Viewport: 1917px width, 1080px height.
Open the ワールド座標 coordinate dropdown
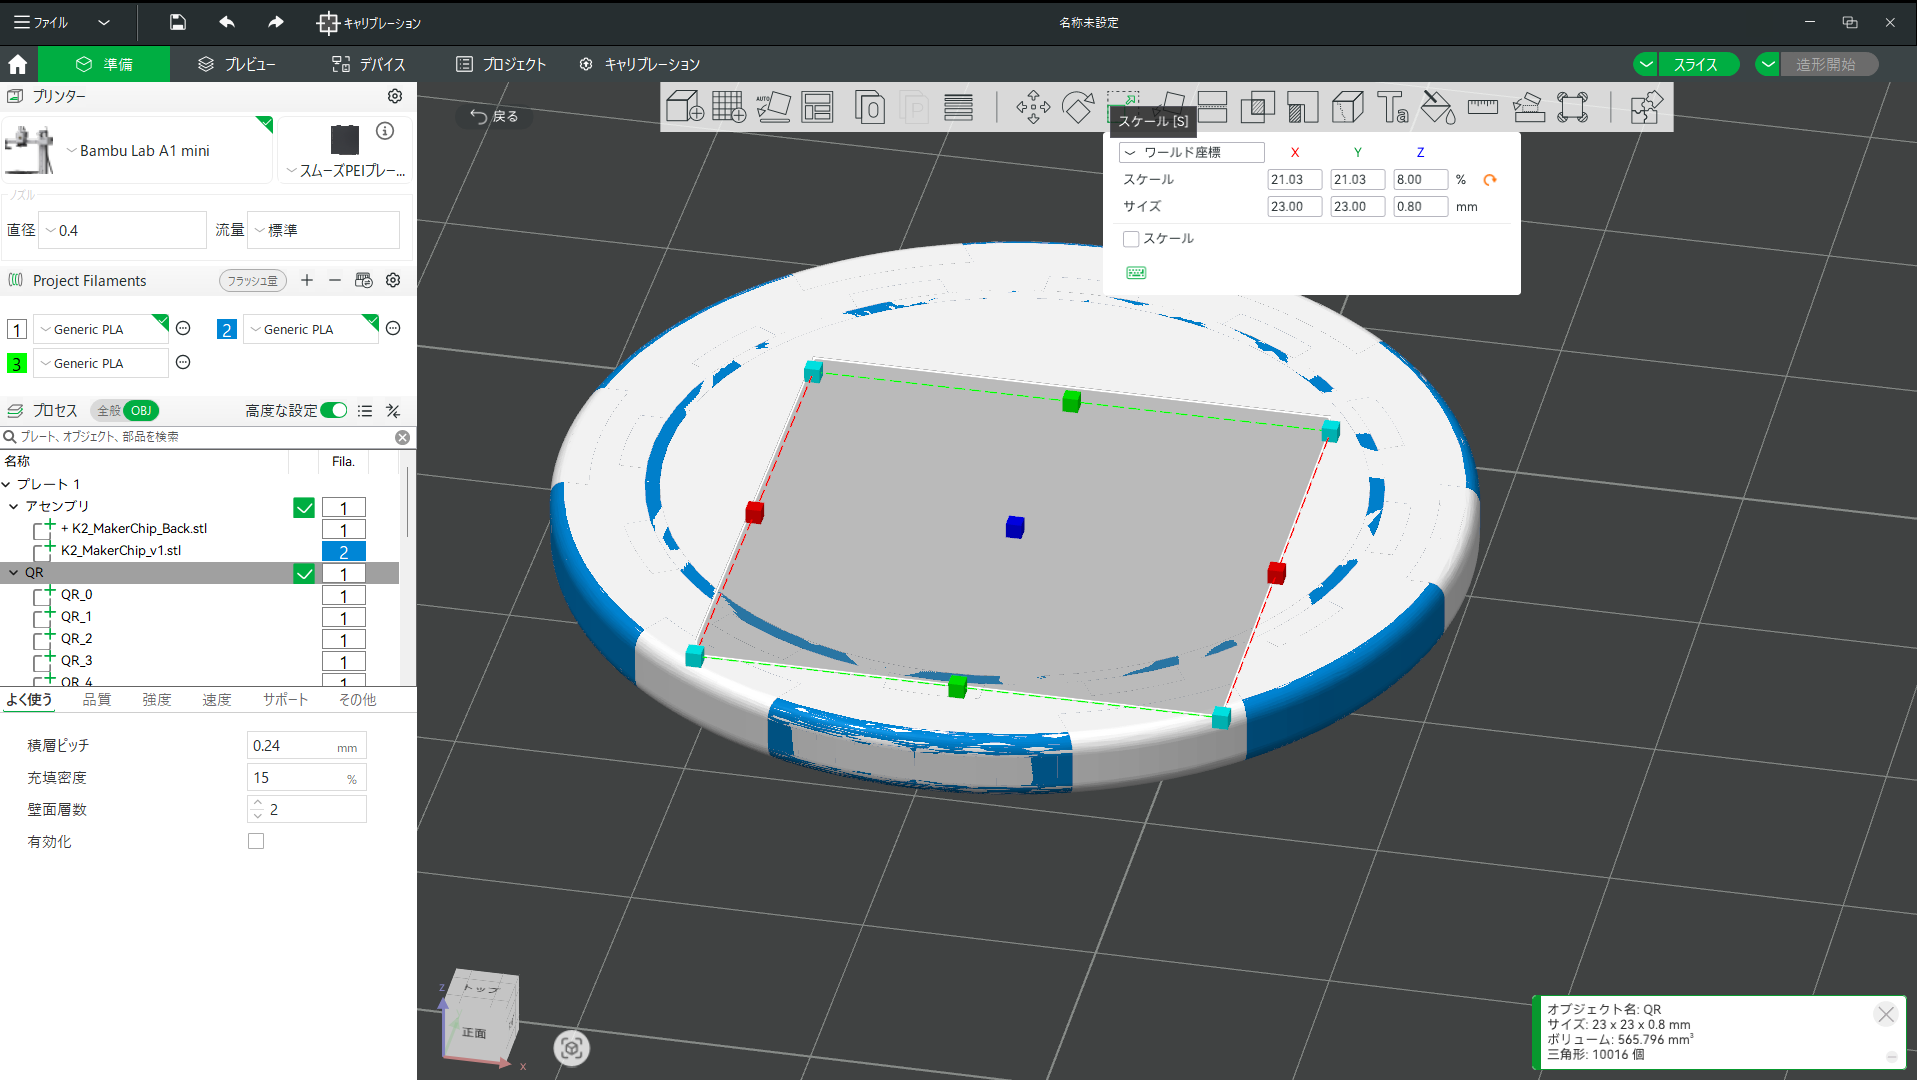click(1192, 152)
